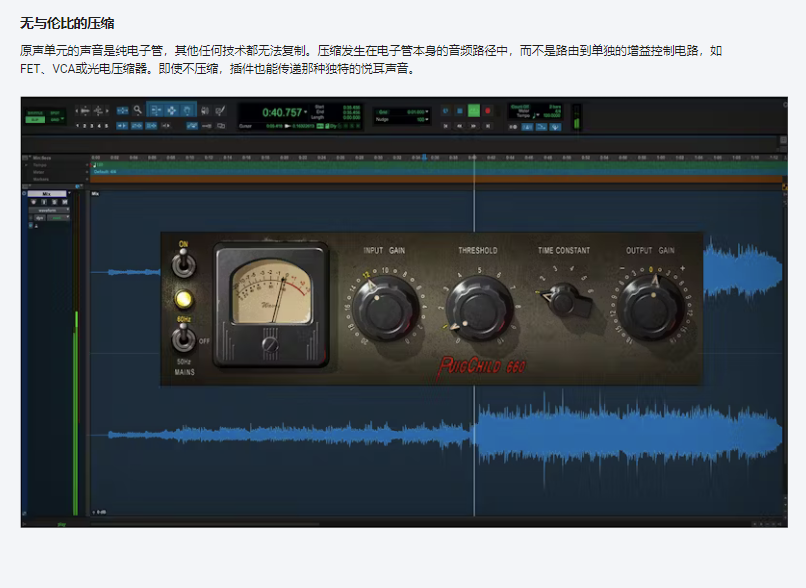The height and width of the screenshot is (588, 806).
Task: Click the Default 4/4 meter event
Action: [105, 172]
